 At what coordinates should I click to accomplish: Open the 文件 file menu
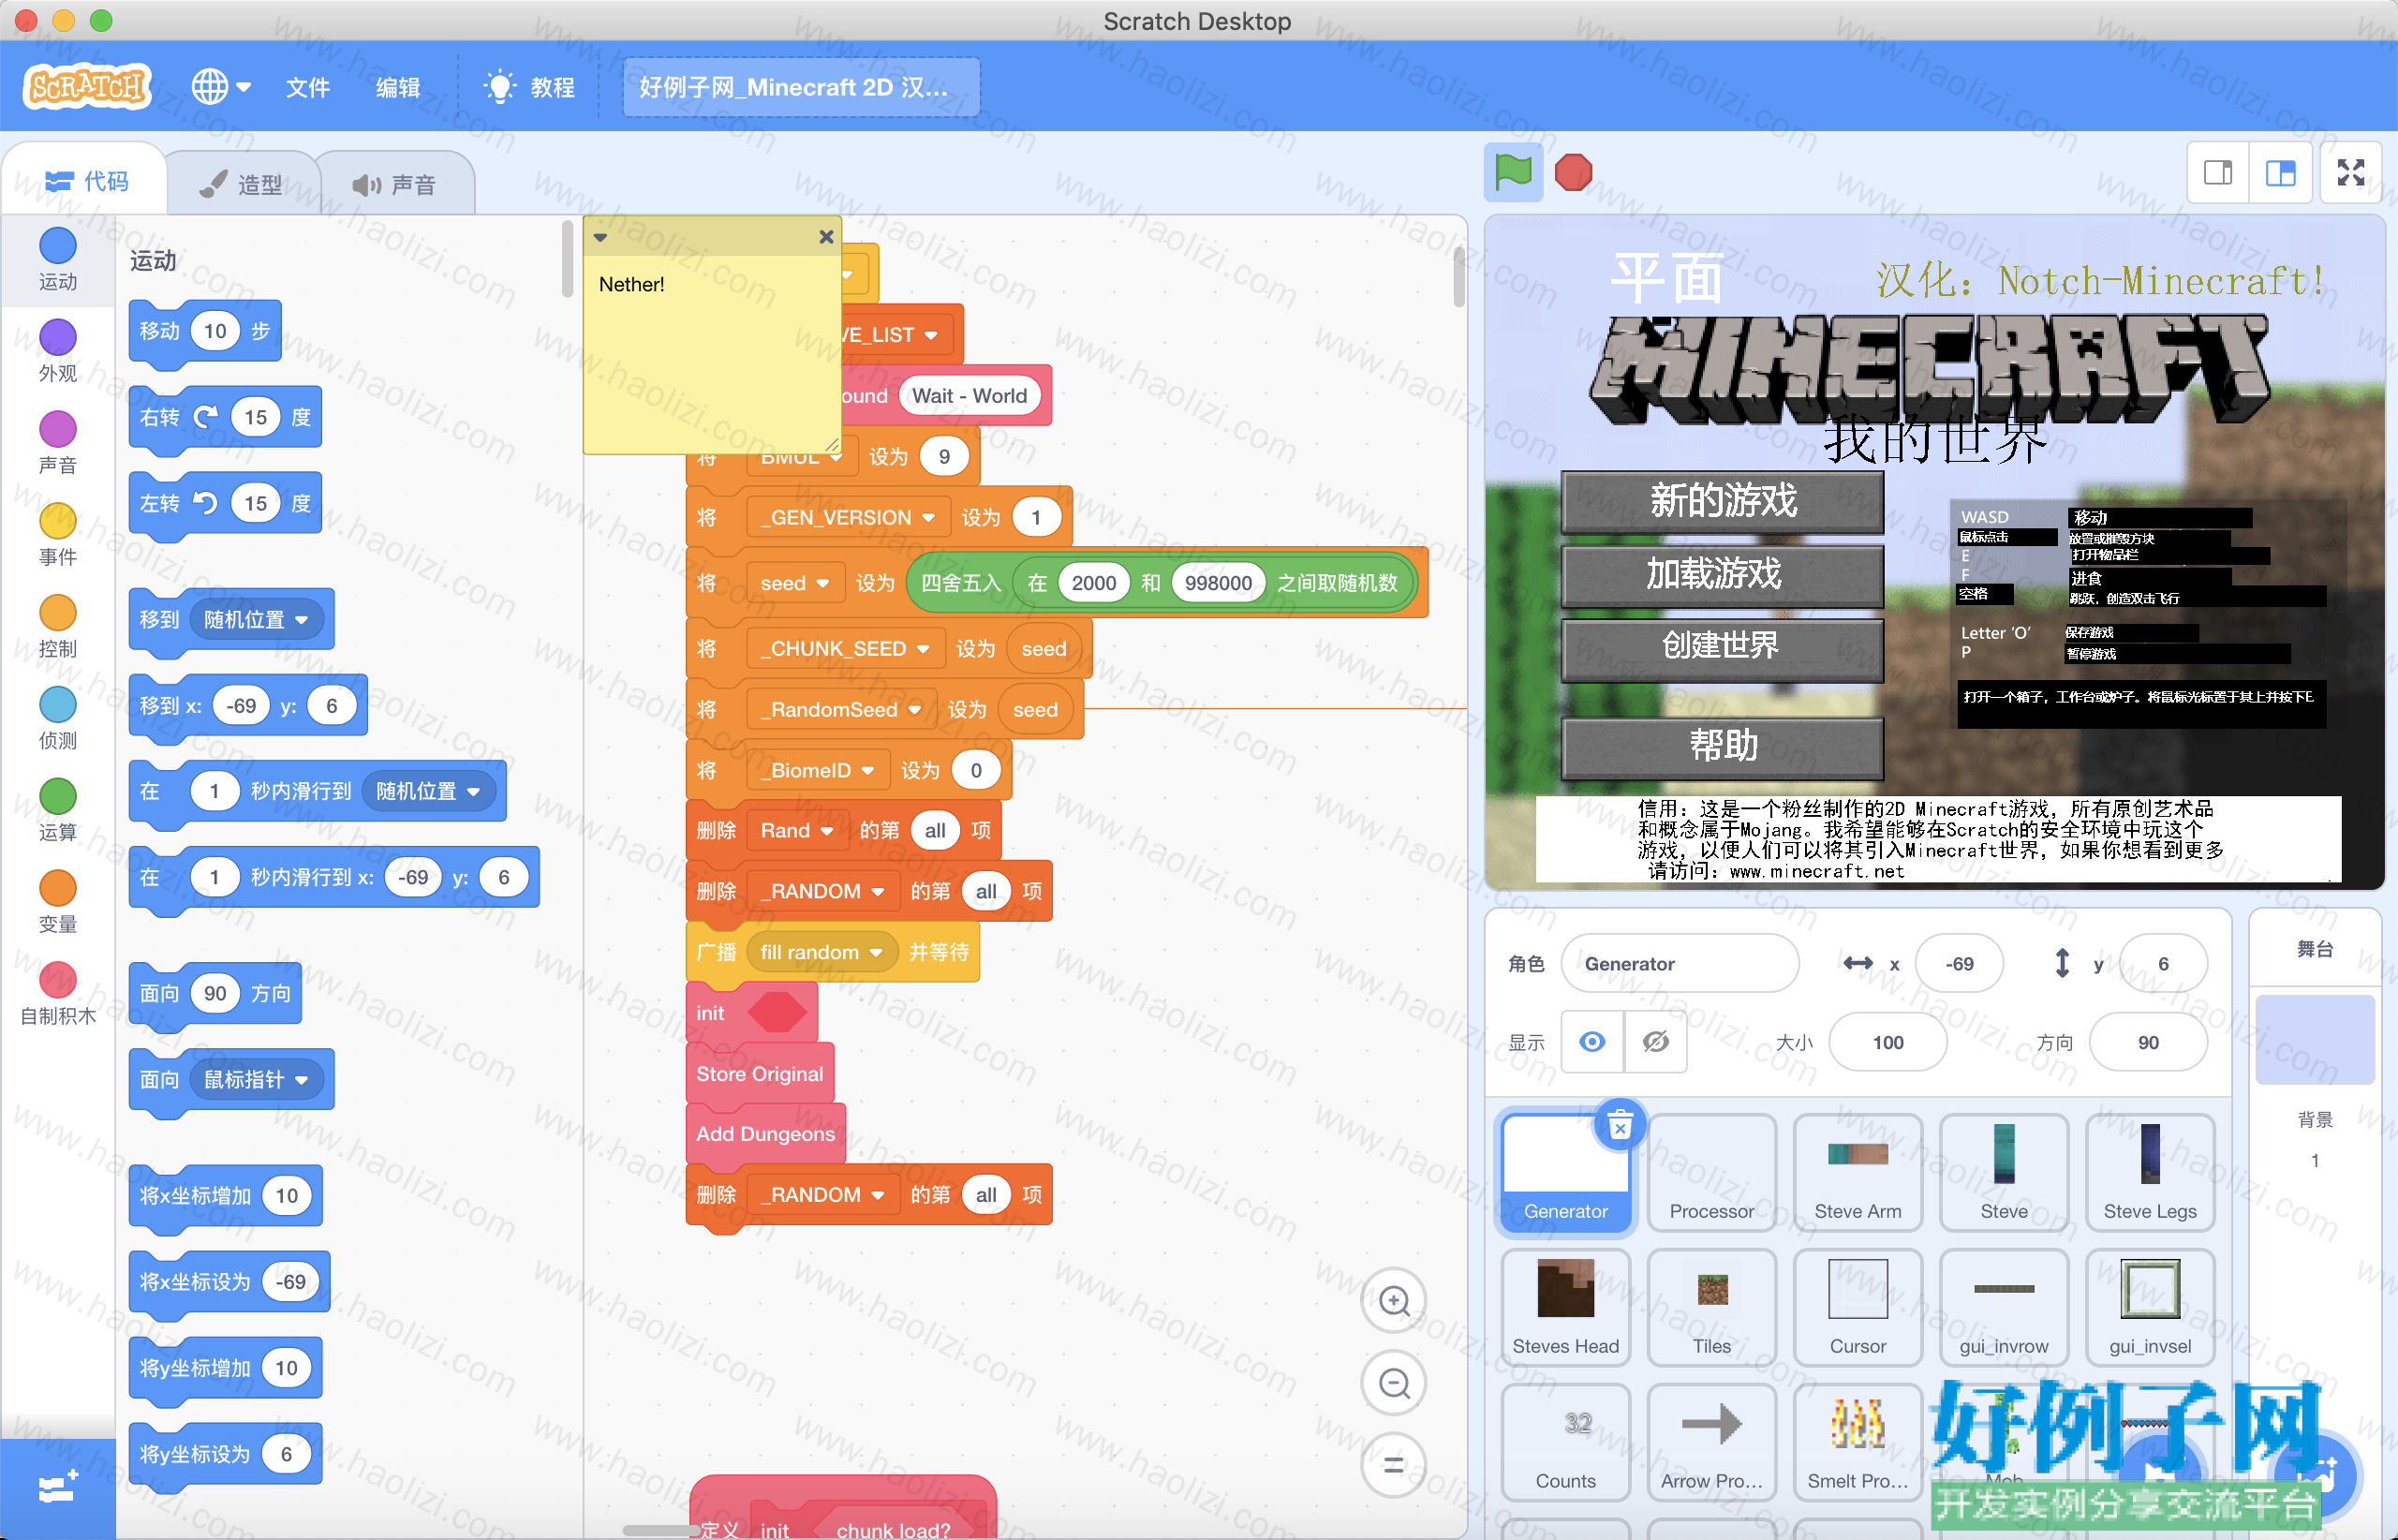308,87
